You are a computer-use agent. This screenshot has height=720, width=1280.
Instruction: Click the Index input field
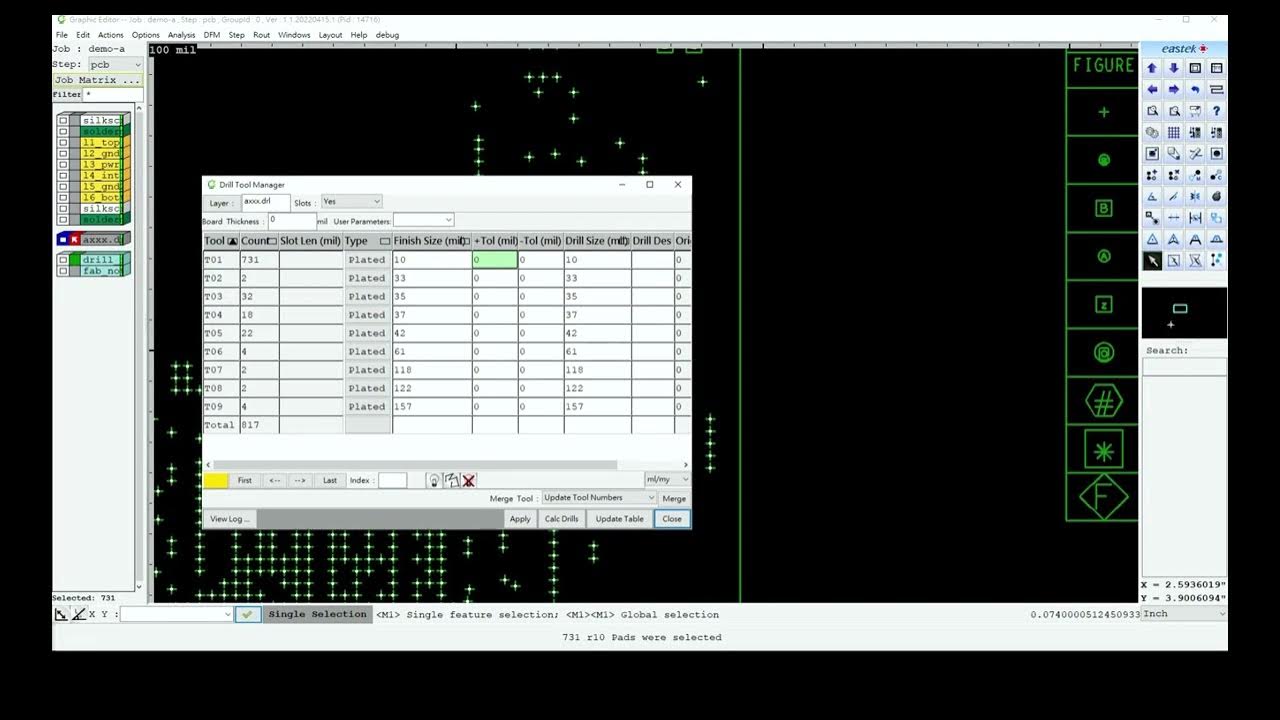392,480
